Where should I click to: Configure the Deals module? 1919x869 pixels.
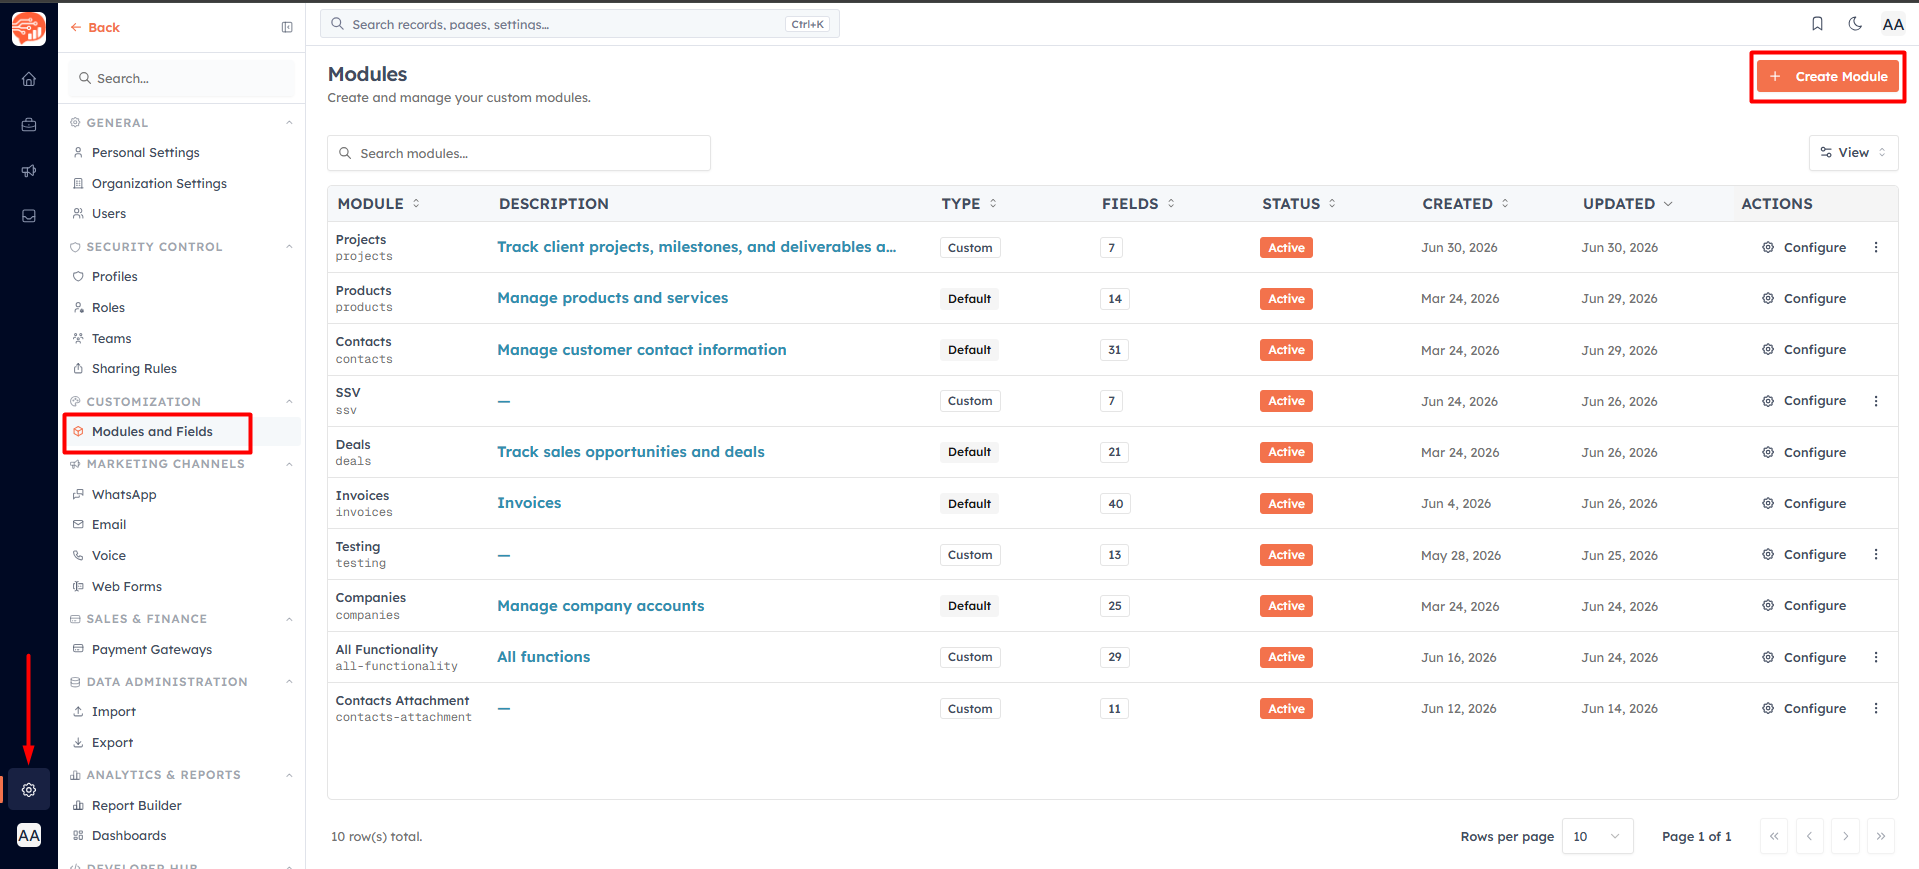pos(1804,452)
